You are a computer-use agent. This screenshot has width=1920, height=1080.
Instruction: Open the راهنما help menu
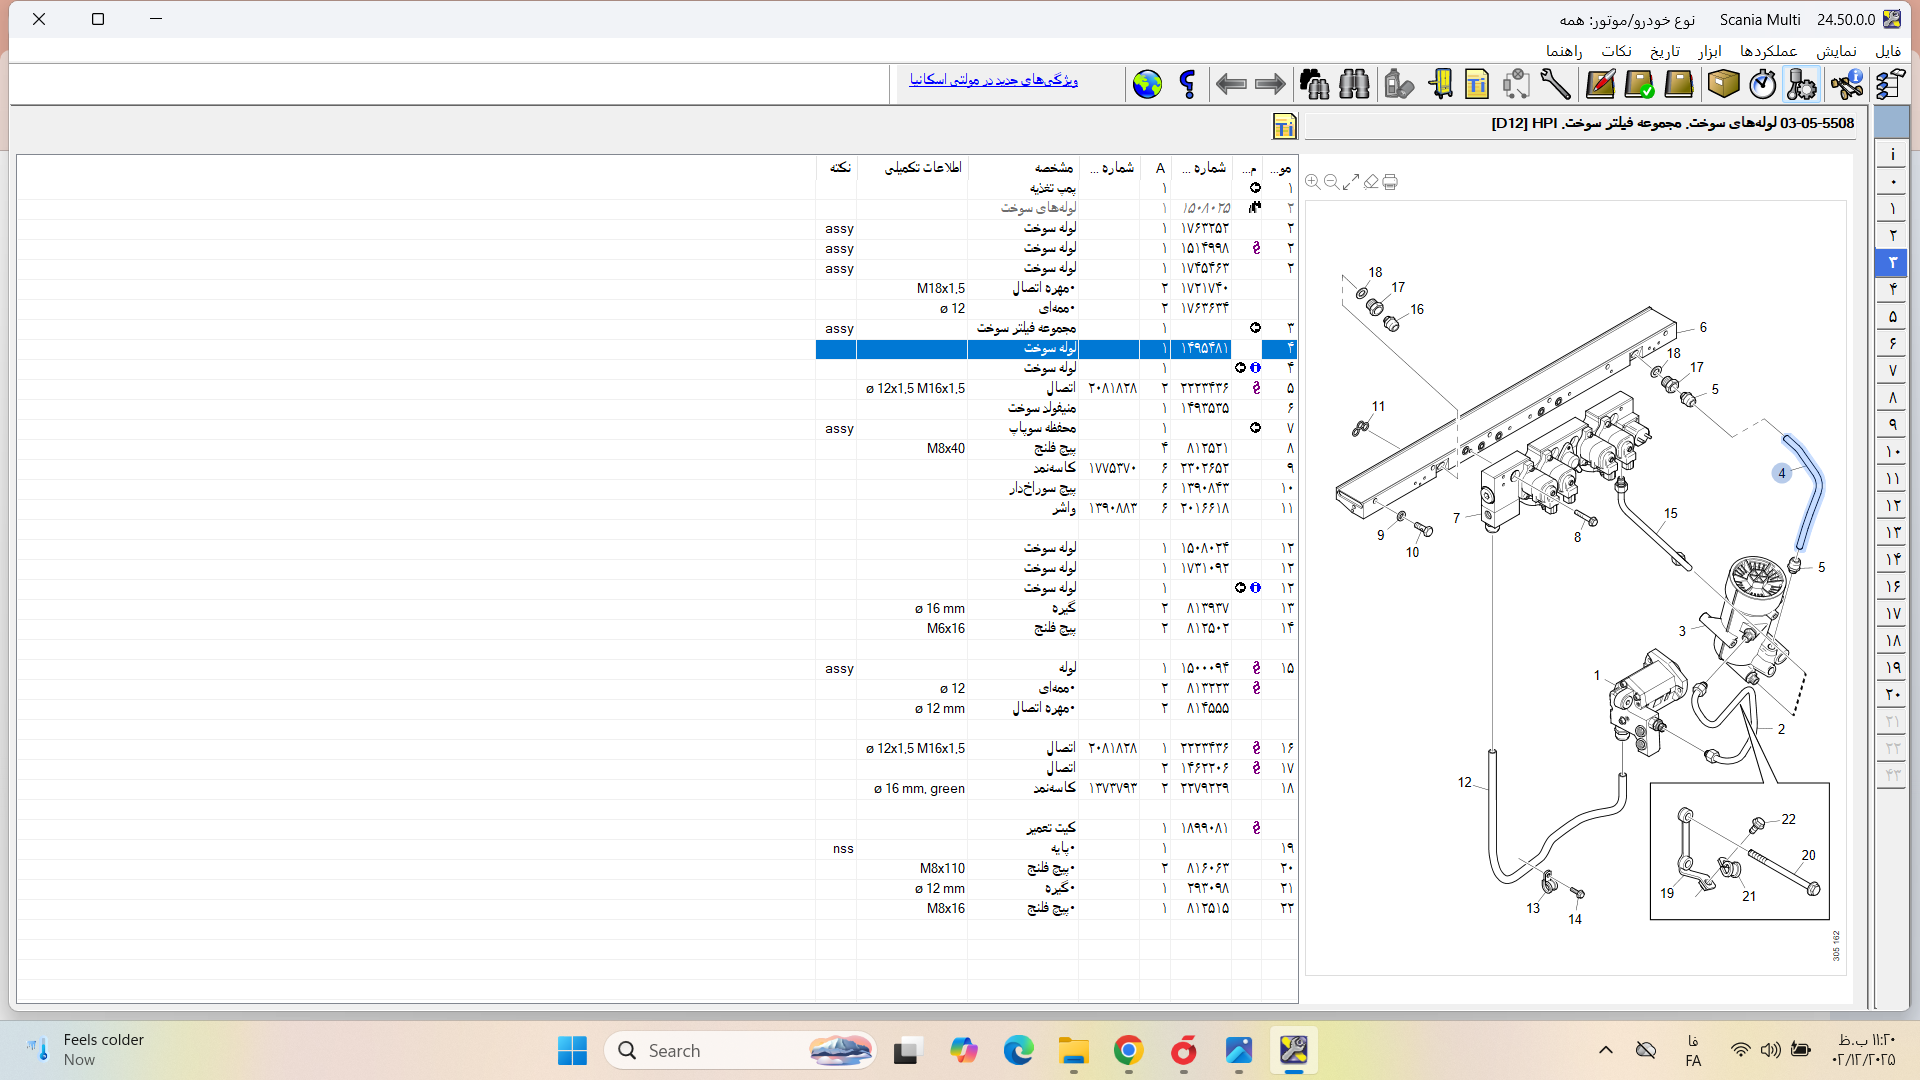[1563, 51]
